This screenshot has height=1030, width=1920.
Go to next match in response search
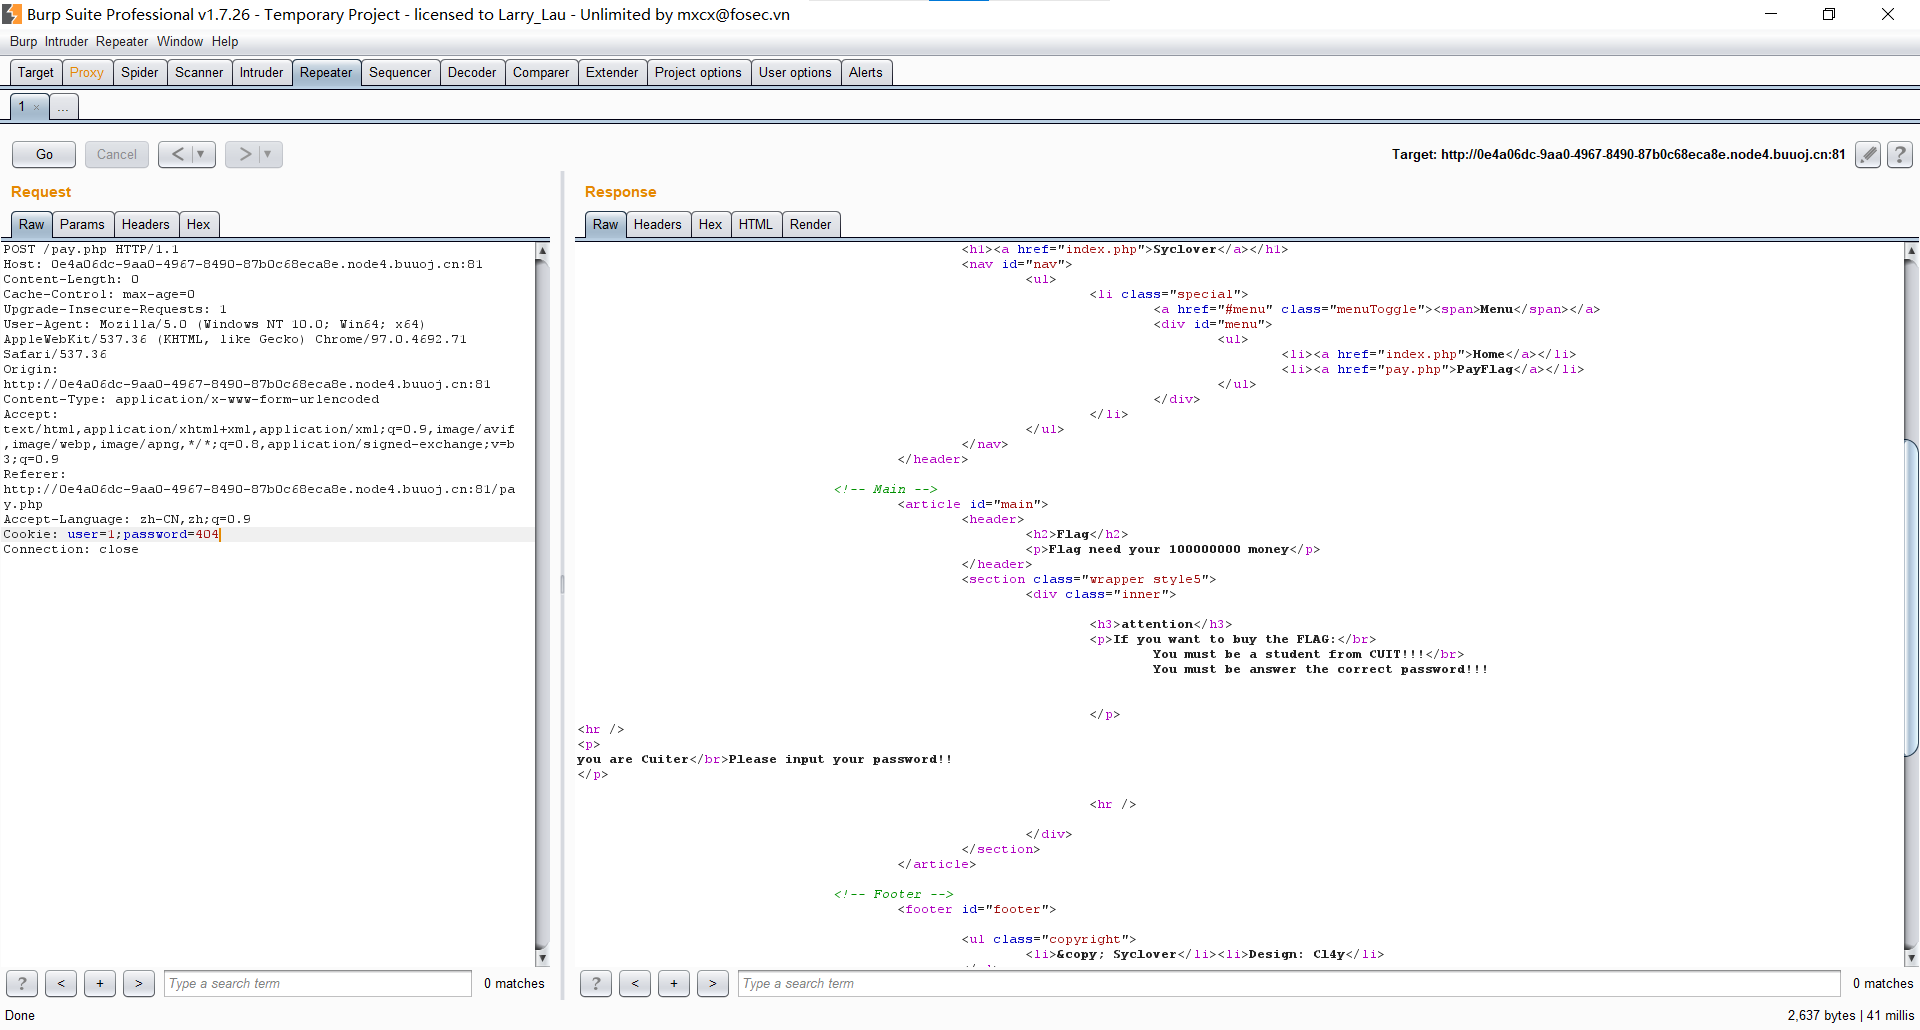point(712,983)
